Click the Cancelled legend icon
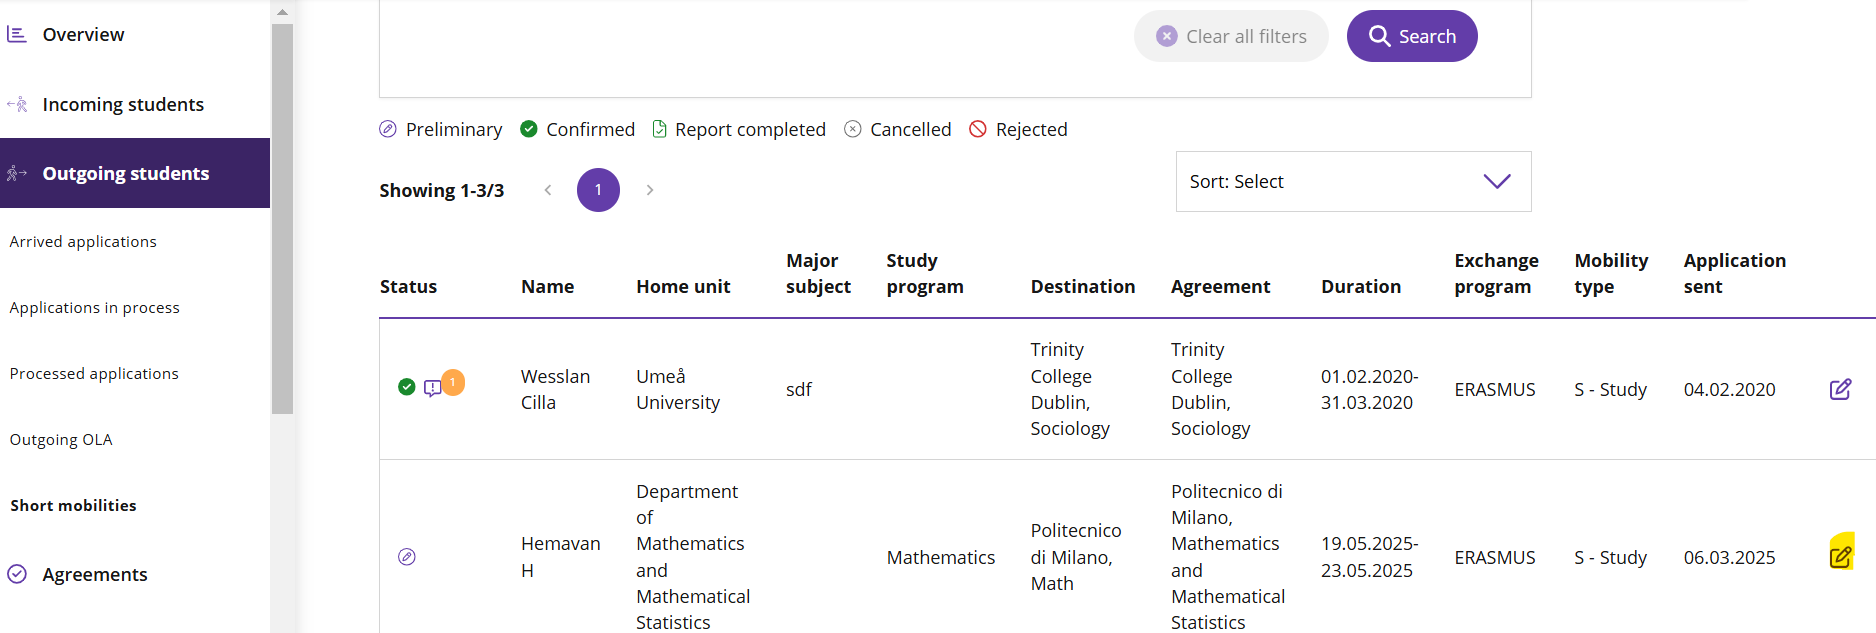 point(853,129)
